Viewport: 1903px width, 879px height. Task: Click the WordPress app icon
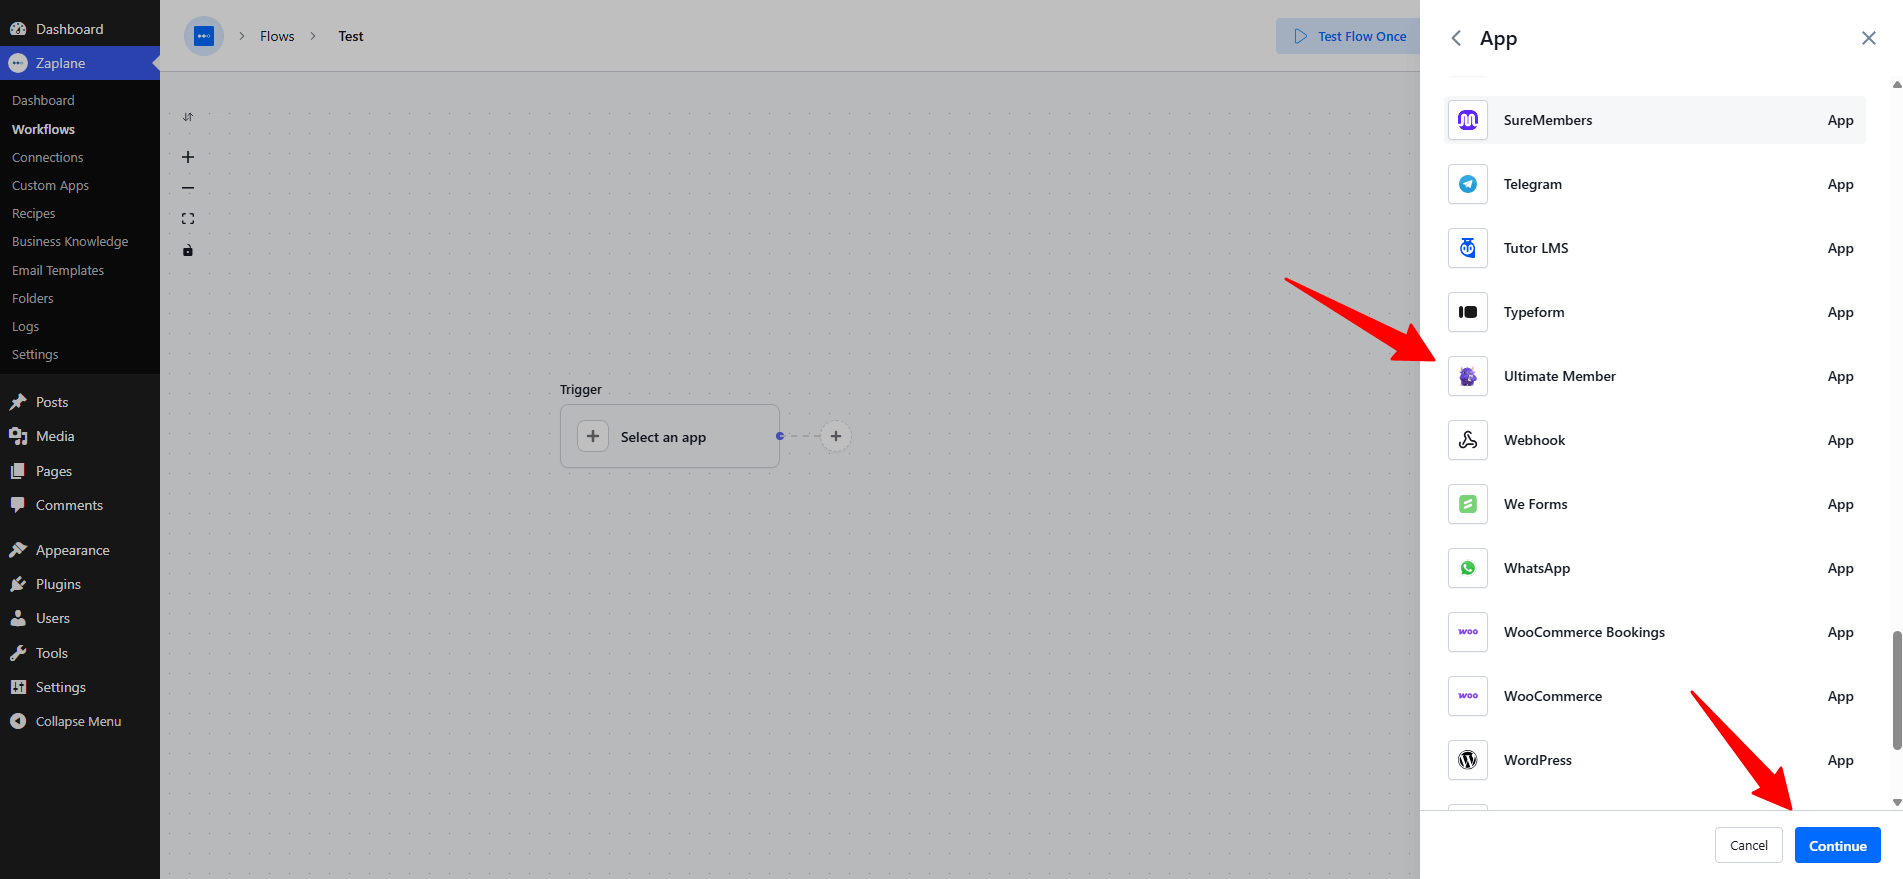point(1468,760)
